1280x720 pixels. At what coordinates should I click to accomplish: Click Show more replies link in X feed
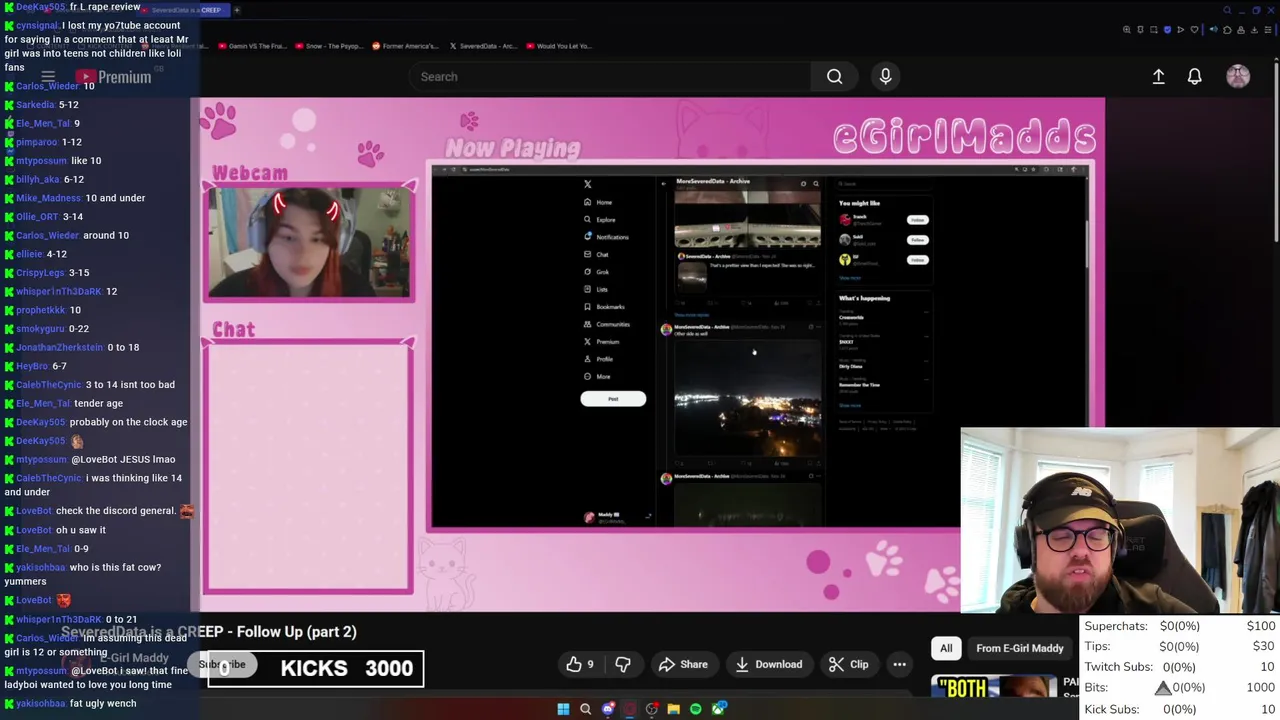692,315
